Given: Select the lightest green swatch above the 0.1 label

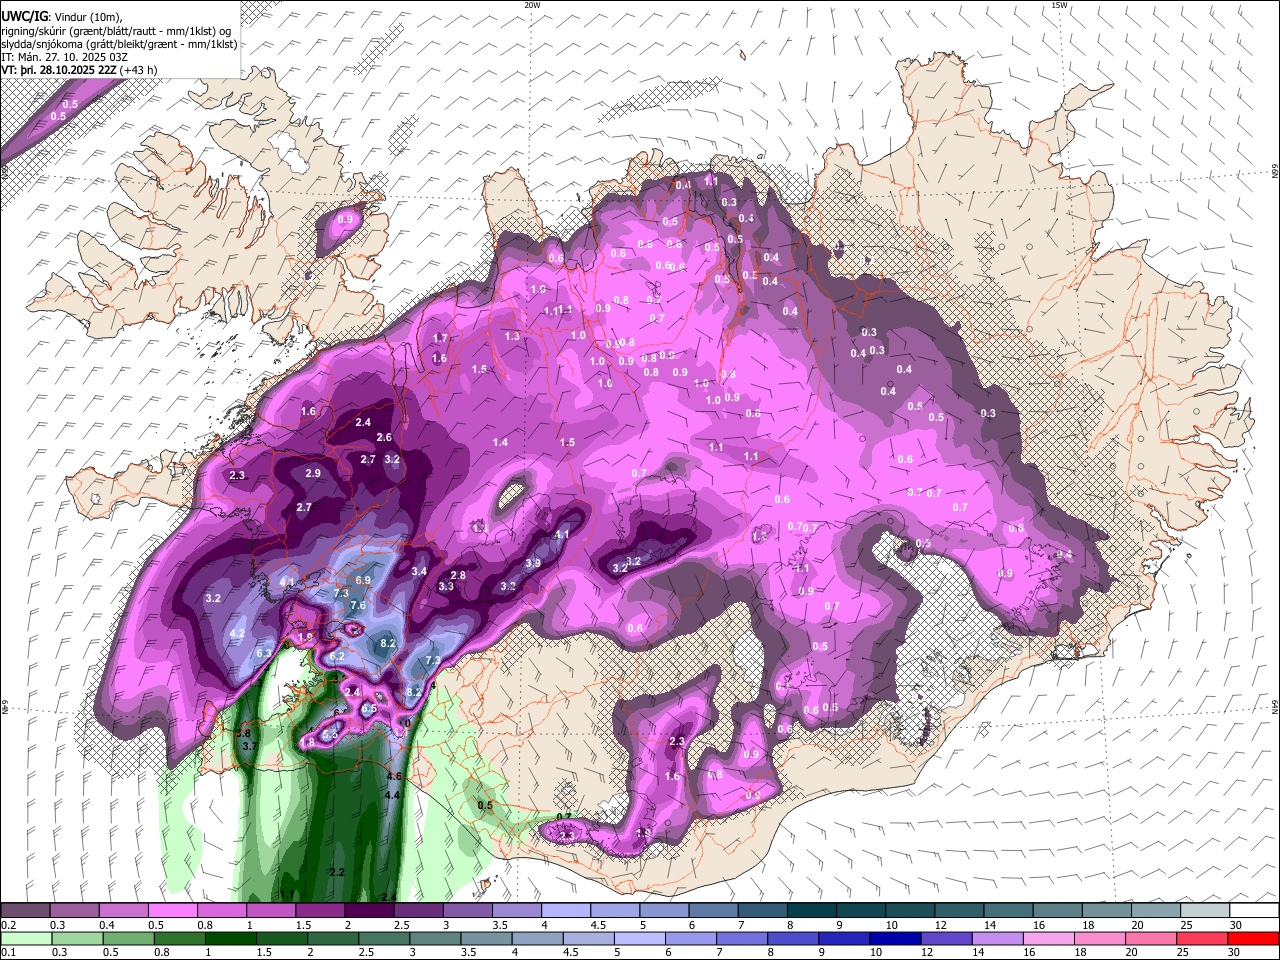Looking at the screenshot, I should pyautogui.click(x=25, y=938).
